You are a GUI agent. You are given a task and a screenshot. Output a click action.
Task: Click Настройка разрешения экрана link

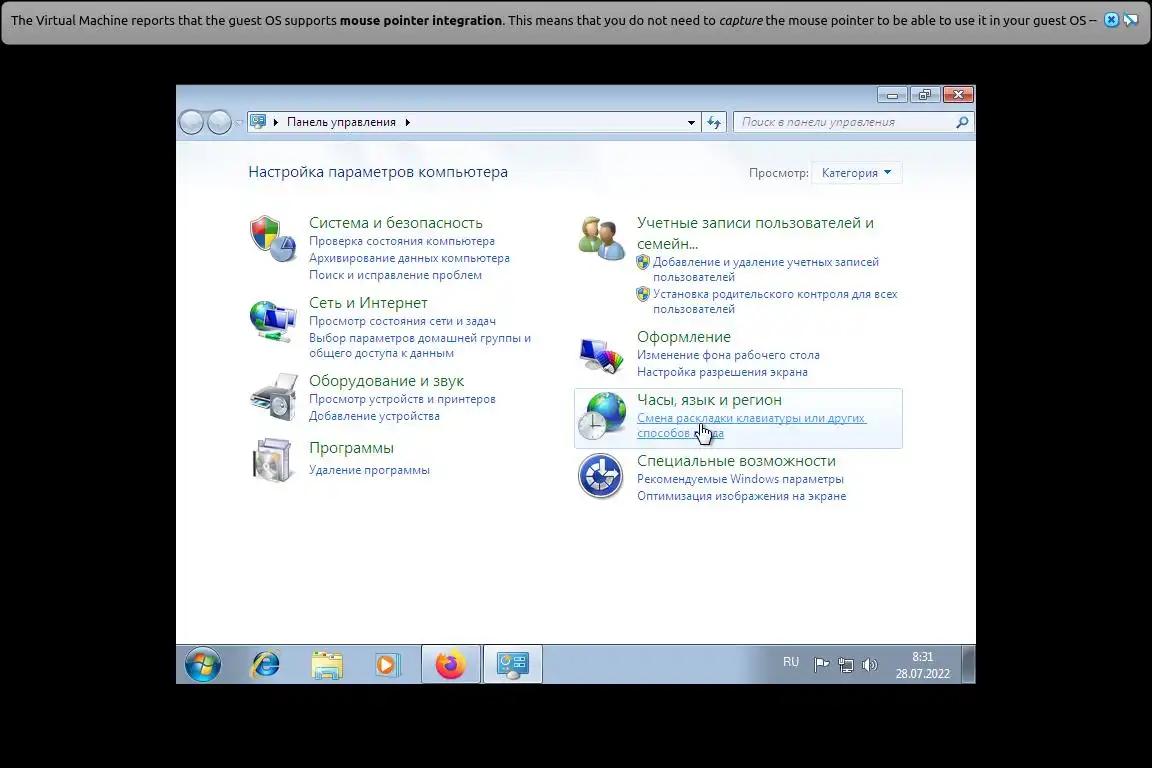click(x=722, y=372)
